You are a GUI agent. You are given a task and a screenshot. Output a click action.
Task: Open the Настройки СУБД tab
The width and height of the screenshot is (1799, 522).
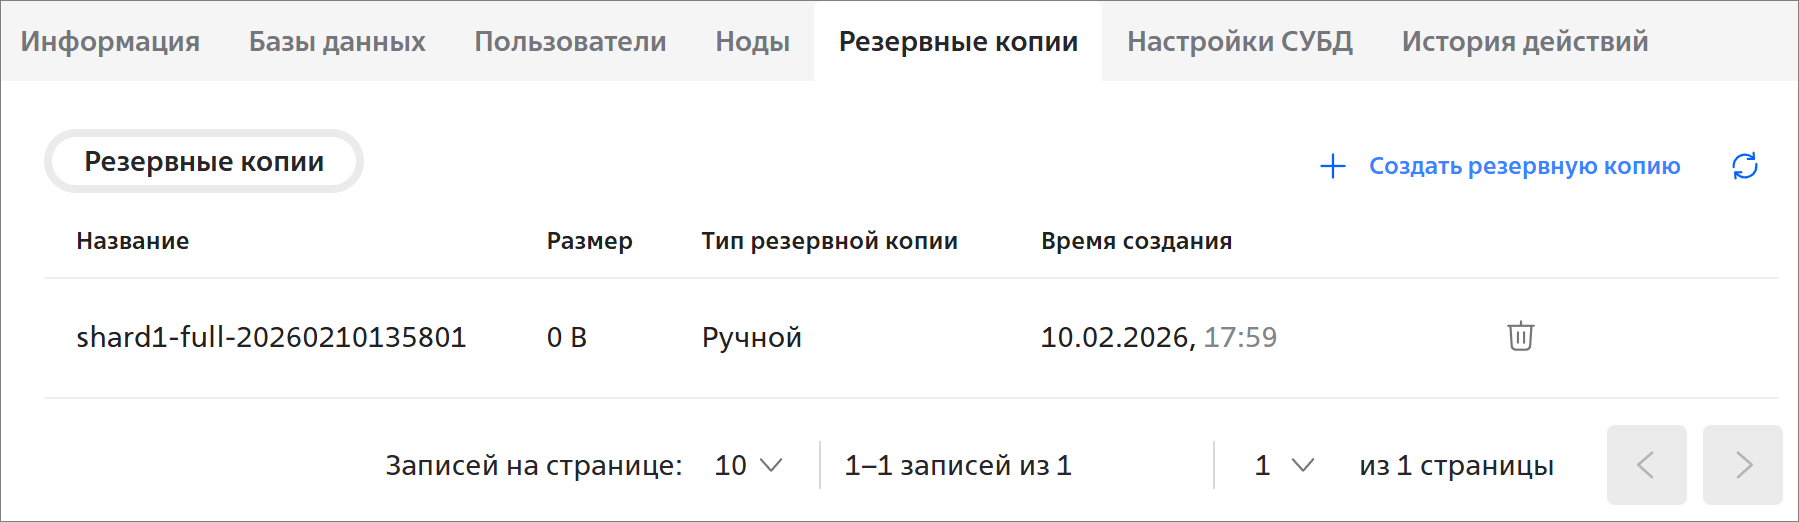[1239, 41]
